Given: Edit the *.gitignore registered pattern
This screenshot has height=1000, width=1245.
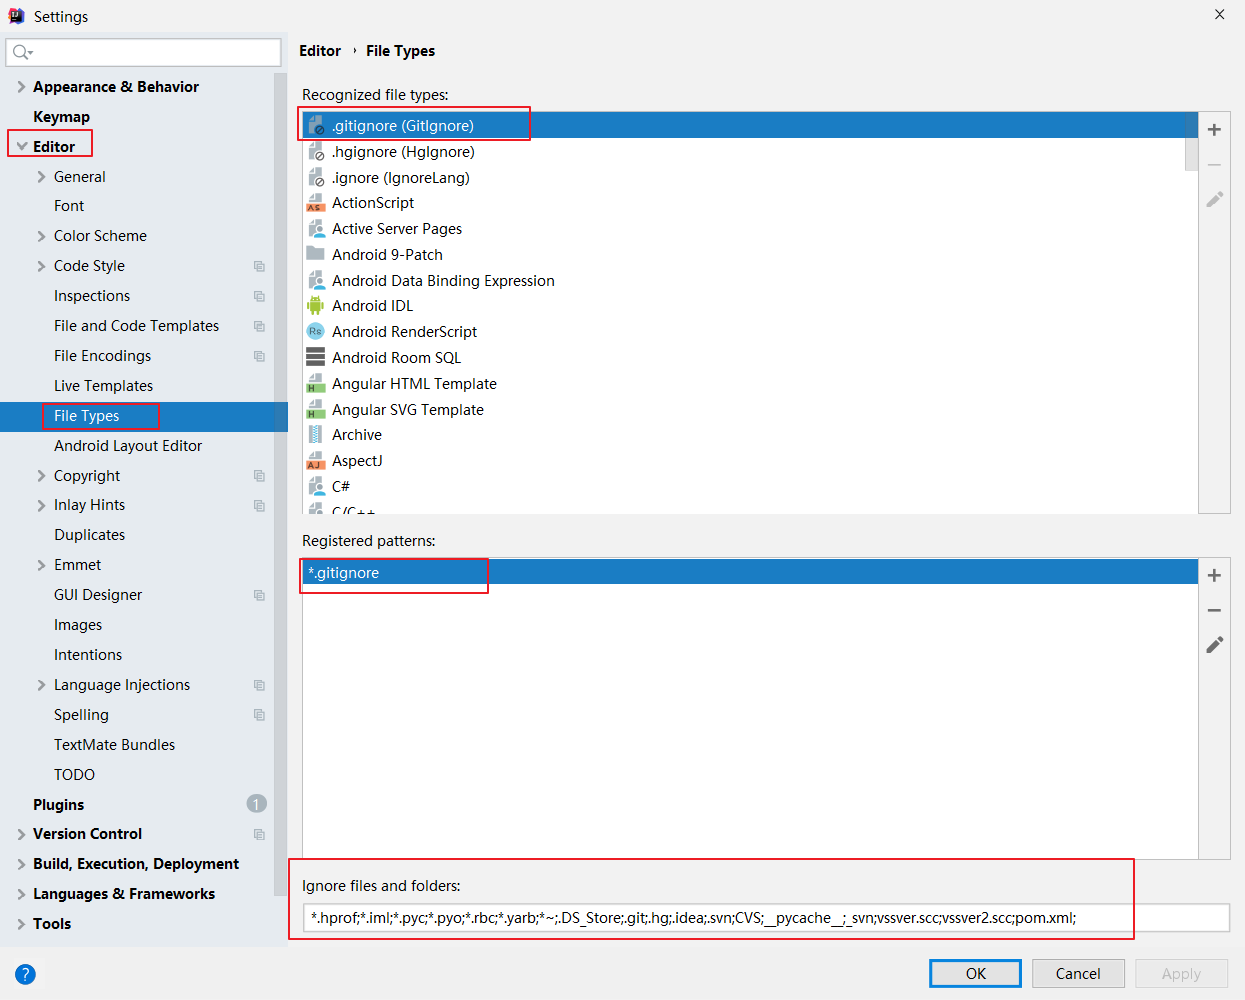Looking at the screenshot, I should coord(1214,645).
